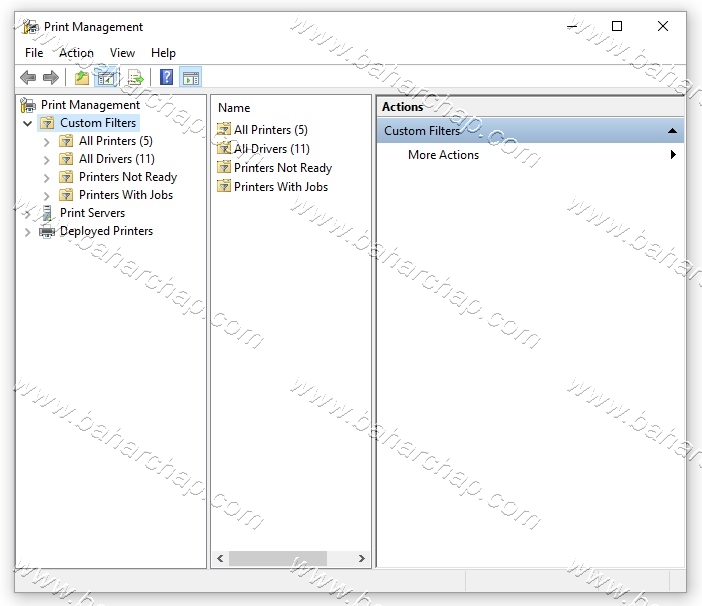This screenshot has width=702, height=606.
Task: Select Printers Not Ready text in list
Action: 283,168
